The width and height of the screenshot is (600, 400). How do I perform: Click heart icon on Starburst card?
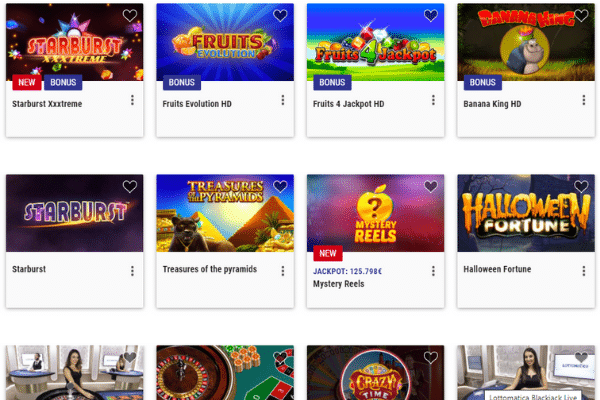[130, 186]
